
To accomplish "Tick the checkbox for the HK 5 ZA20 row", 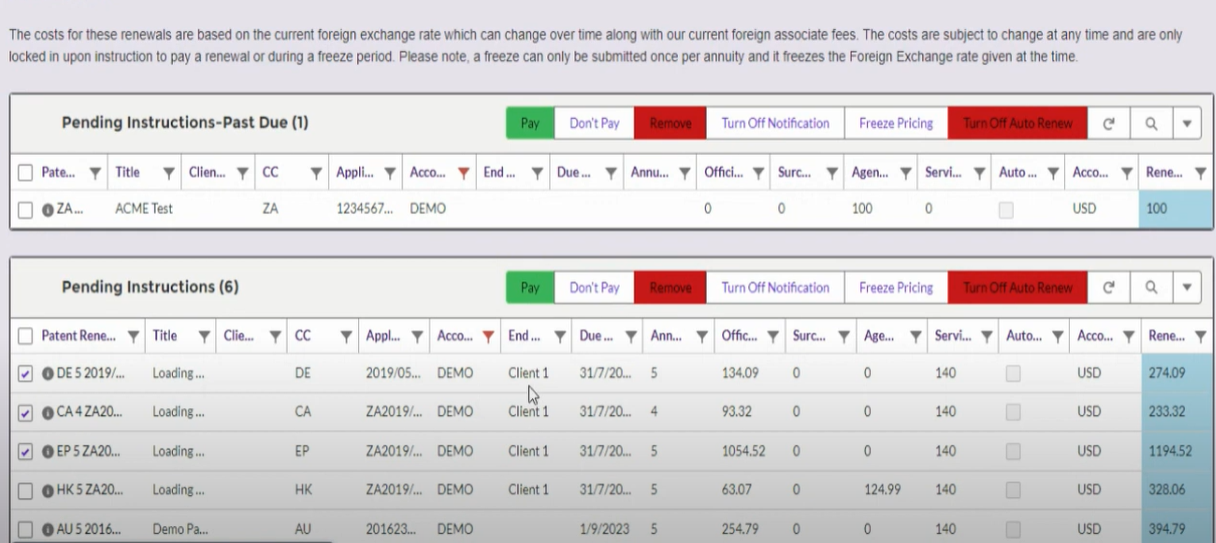I will coord(25,490).
